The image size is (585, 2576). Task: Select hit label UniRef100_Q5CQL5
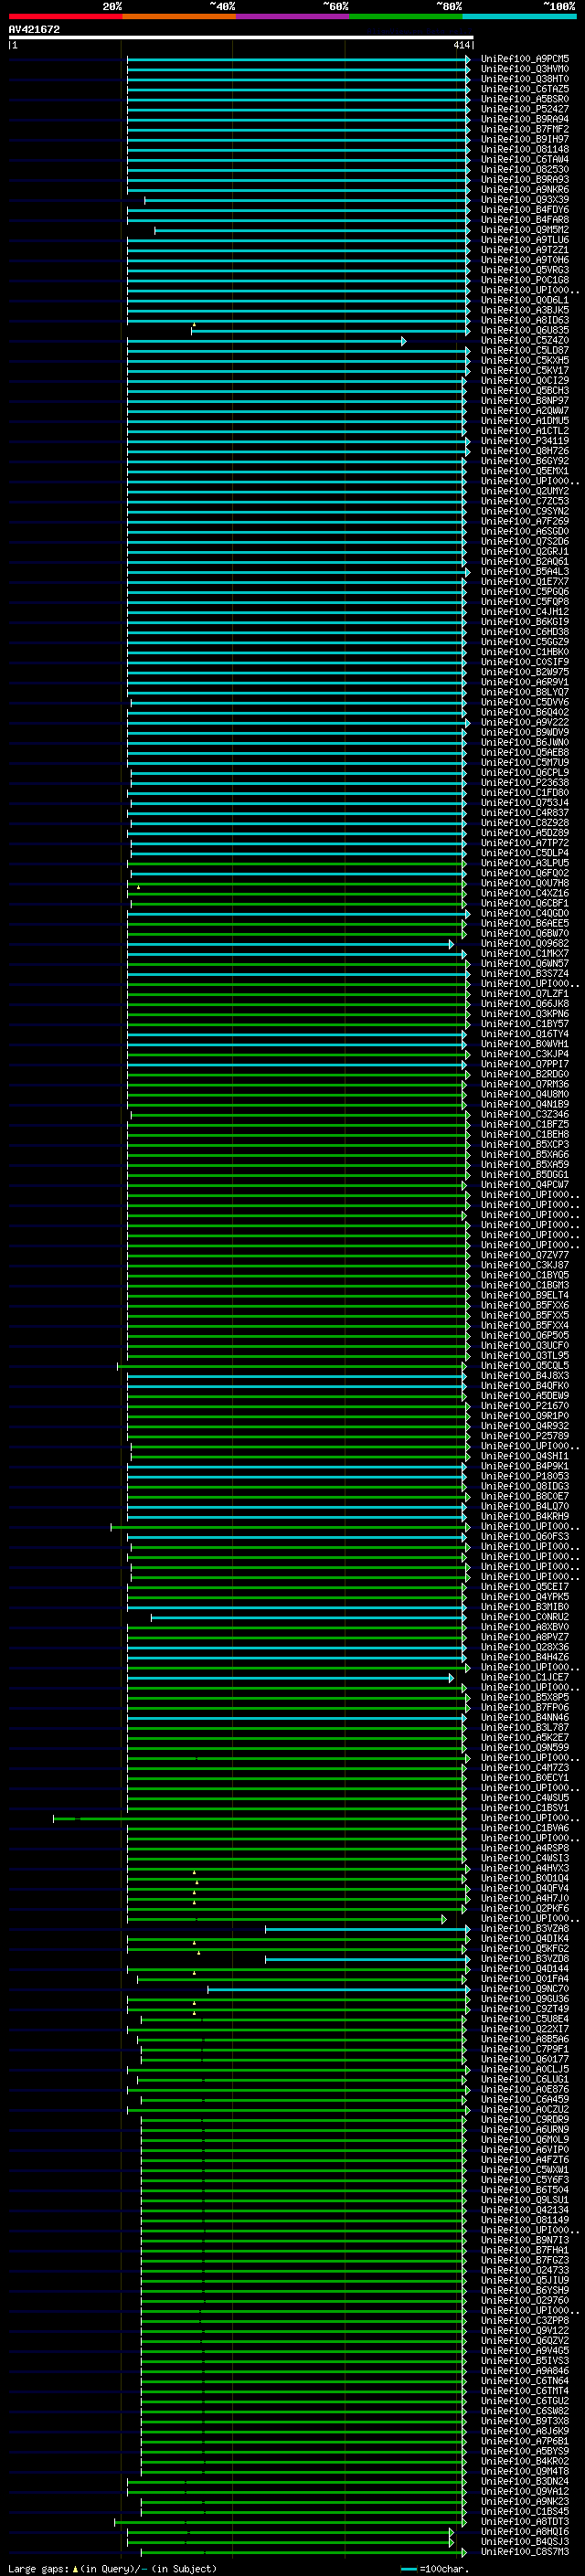pos(525,1366)
